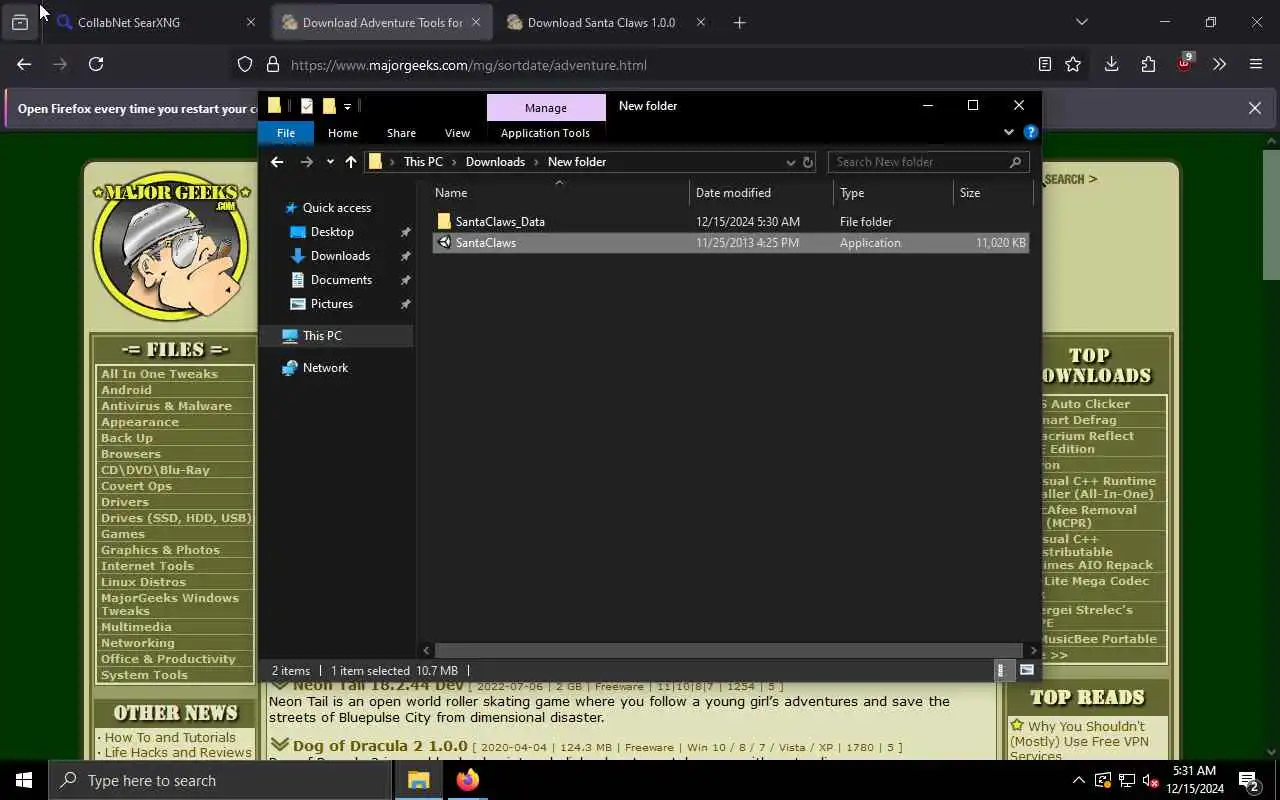Switch to large icons view in status bar
Image resolution: width=1280 pixels, height=800 pixels.
click(x=1027, y=671)
